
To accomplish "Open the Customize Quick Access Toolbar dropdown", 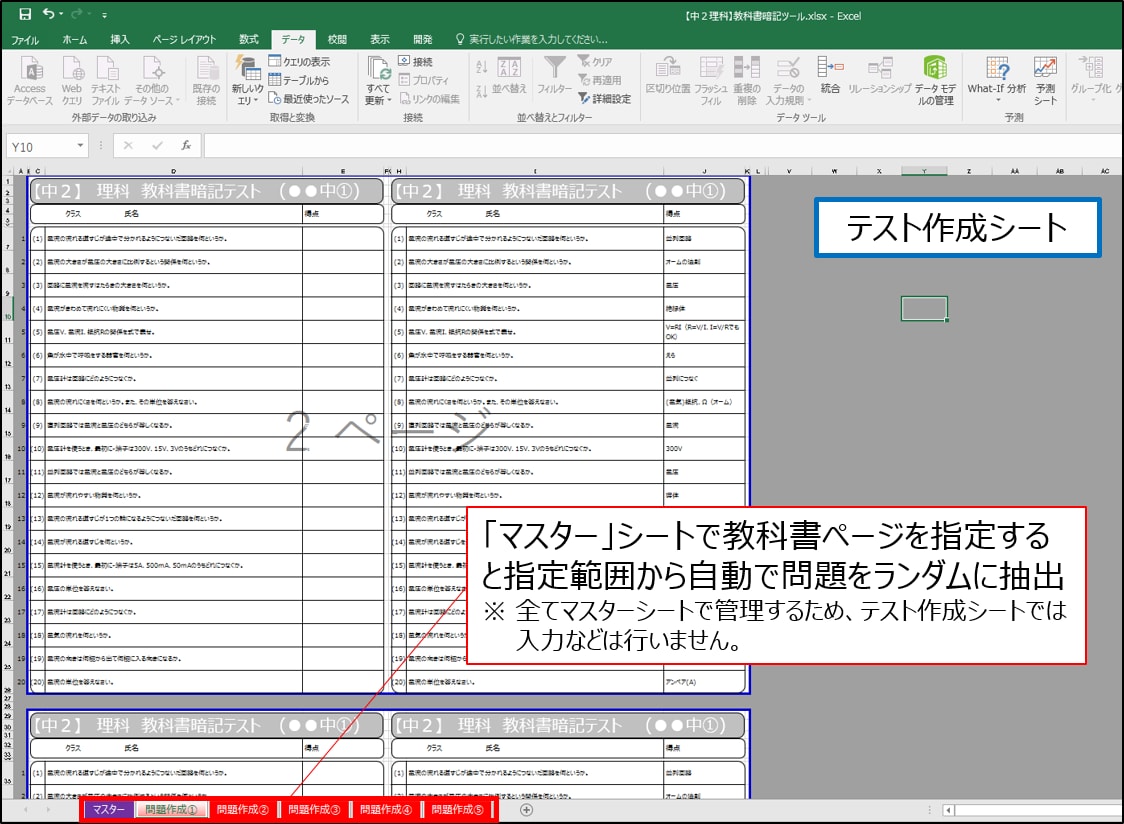I will click(x=105, y=15).
